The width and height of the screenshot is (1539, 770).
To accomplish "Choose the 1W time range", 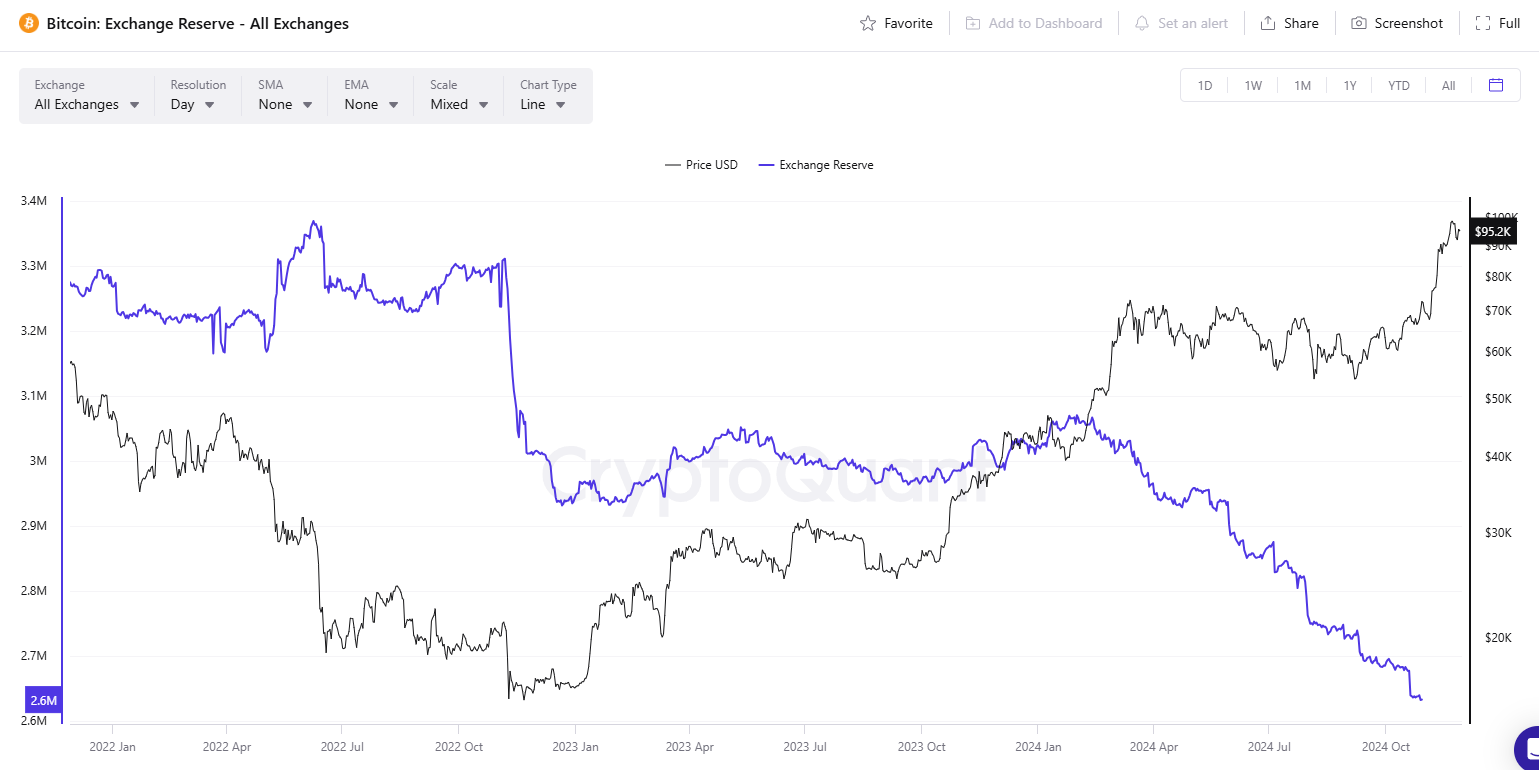I will pyautogui.click(x=1253, y=85).
